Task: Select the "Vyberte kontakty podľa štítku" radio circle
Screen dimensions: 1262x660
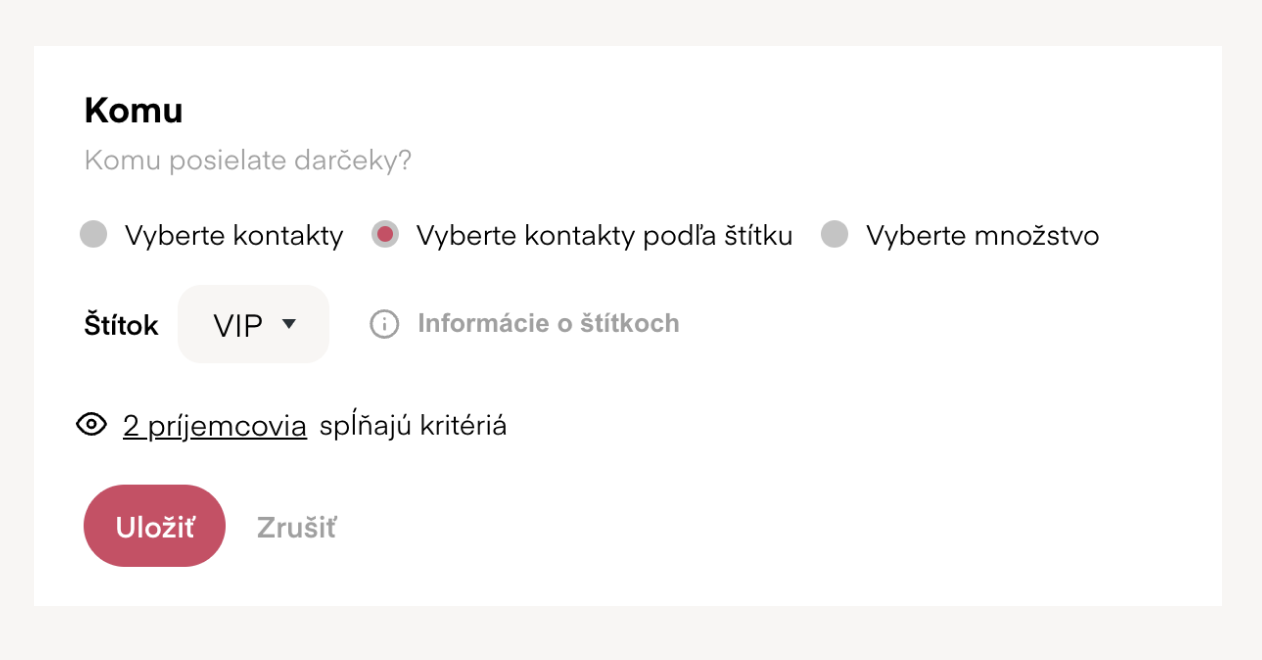Action: 385,235
